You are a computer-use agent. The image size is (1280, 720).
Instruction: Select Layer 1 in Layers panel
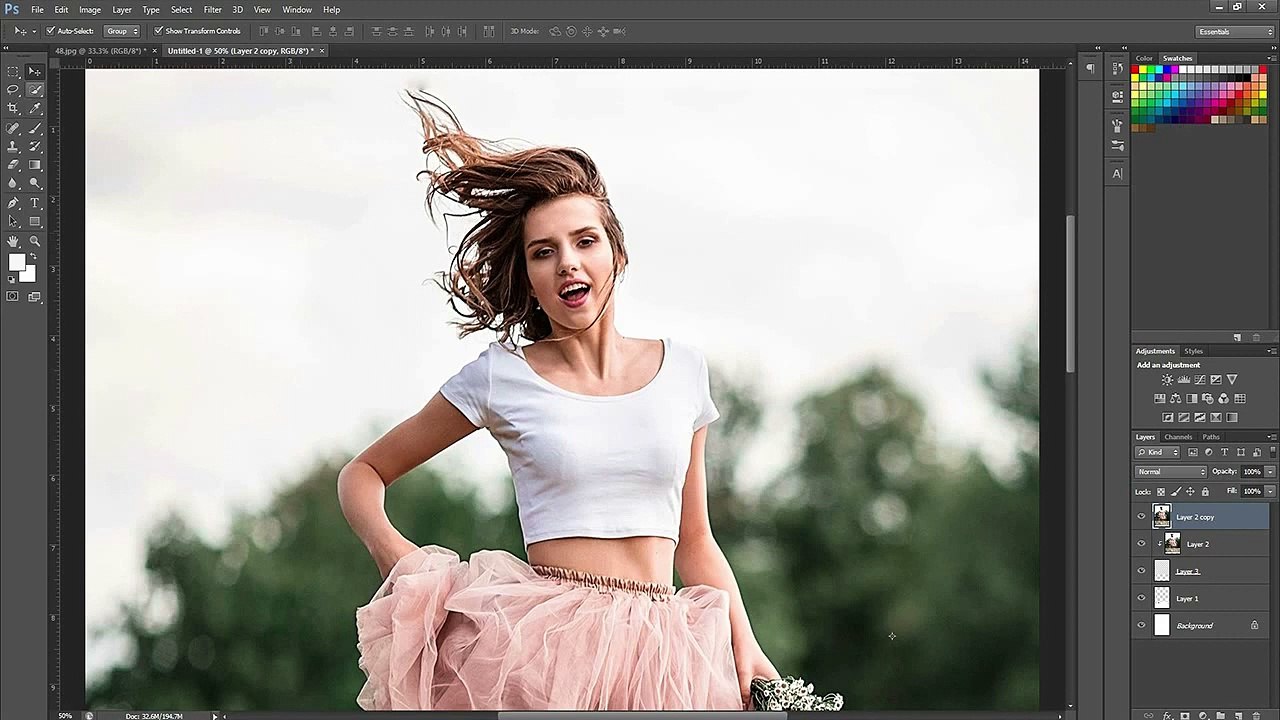[x=1201, y=598]
